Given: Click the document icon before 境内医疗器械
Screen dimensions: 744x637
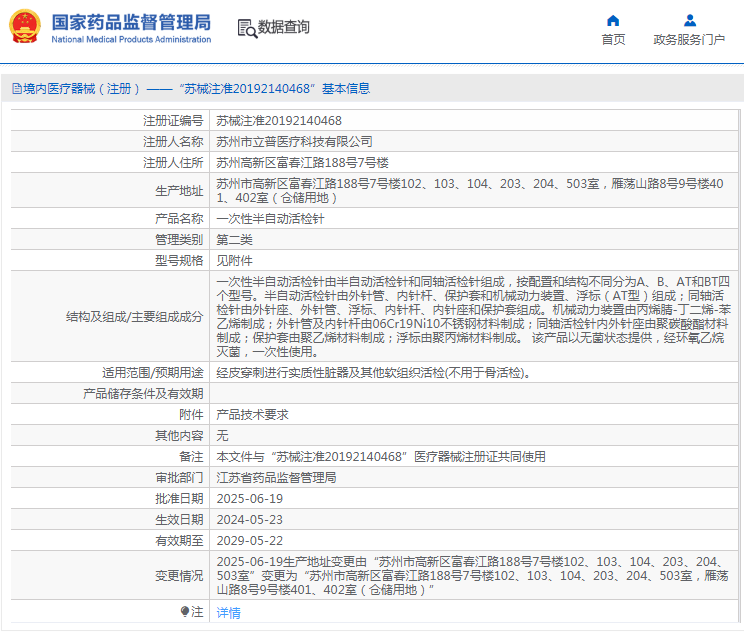Looking at the screenshot, I should click(16, 89).
